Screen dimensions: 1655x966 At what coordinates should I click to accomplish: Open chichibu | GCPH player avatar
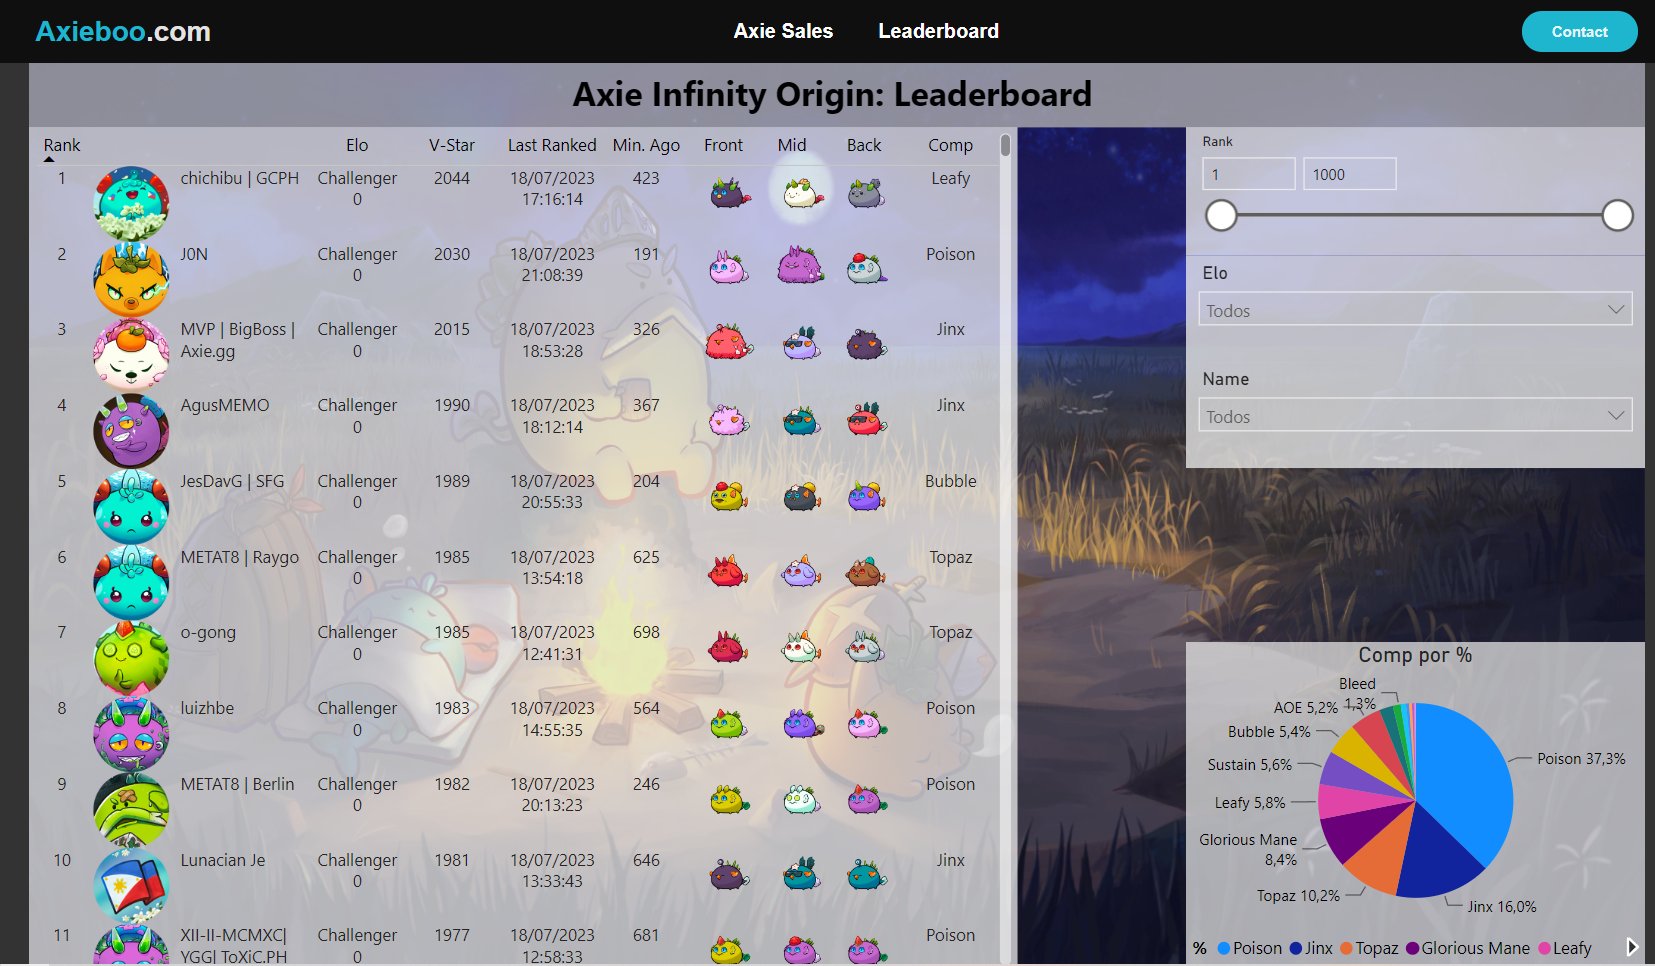131,203
